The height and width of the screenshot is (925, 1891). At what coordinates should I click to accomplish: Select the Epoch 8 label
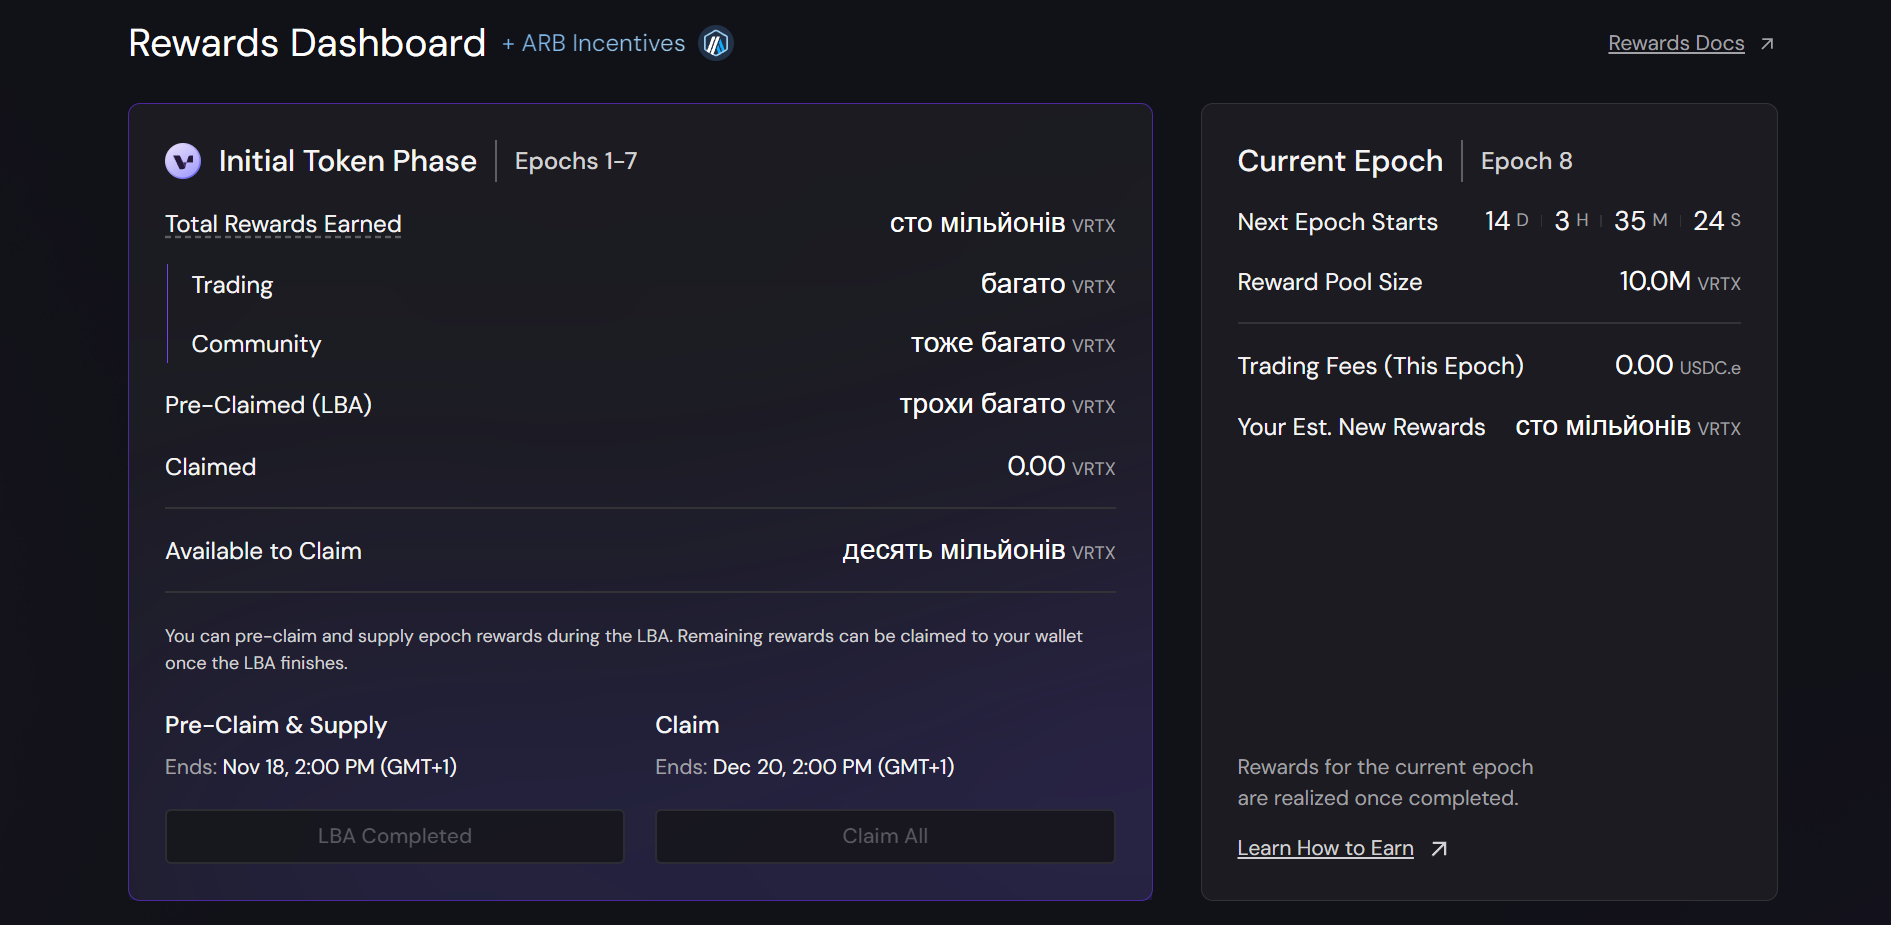tap(1526, 161)
